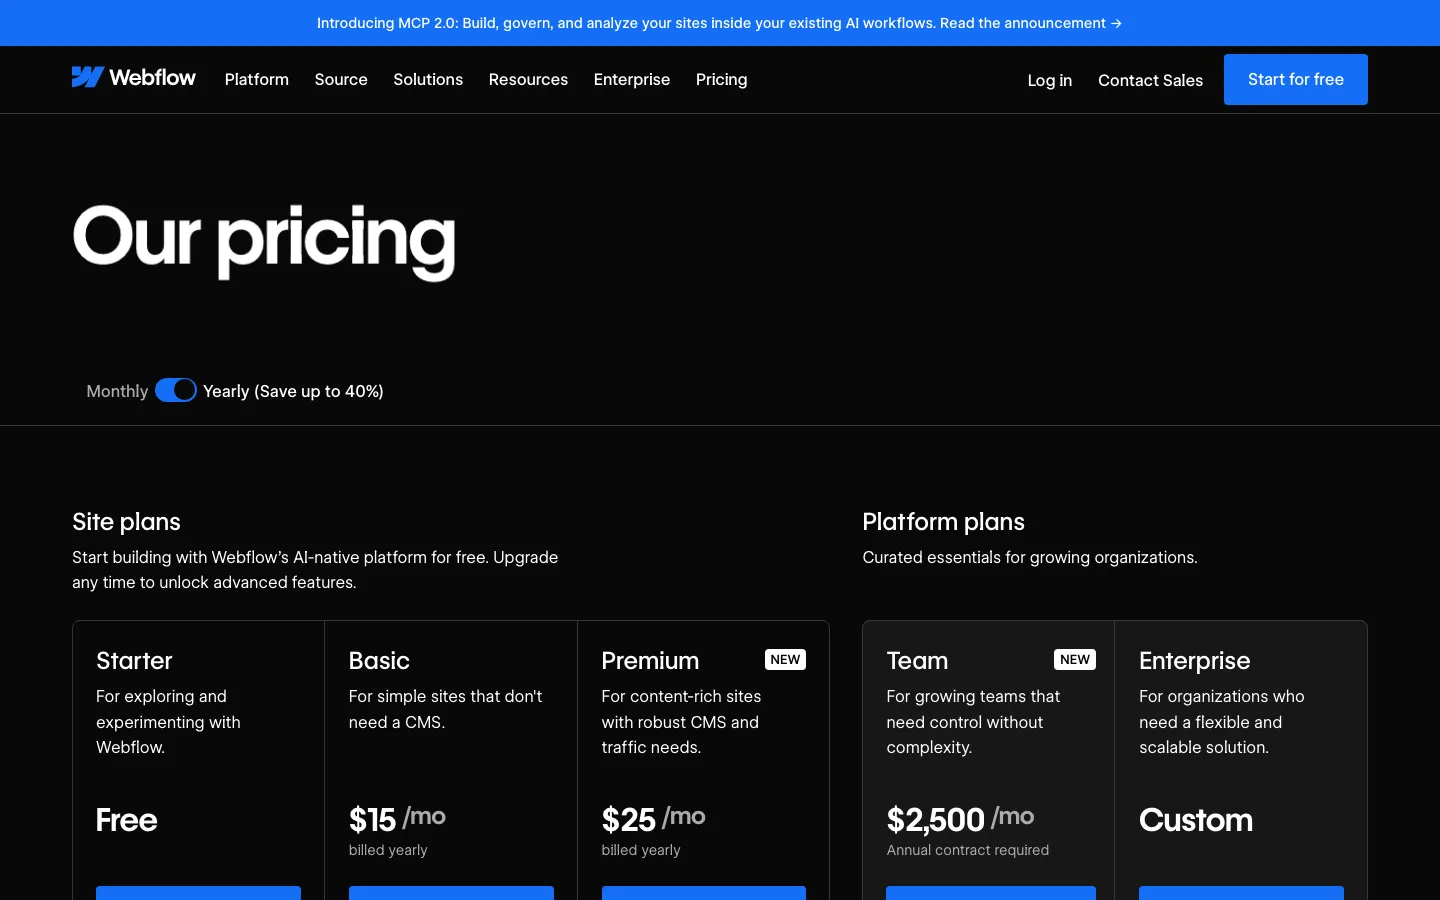Click the Starter plan title

134,661
